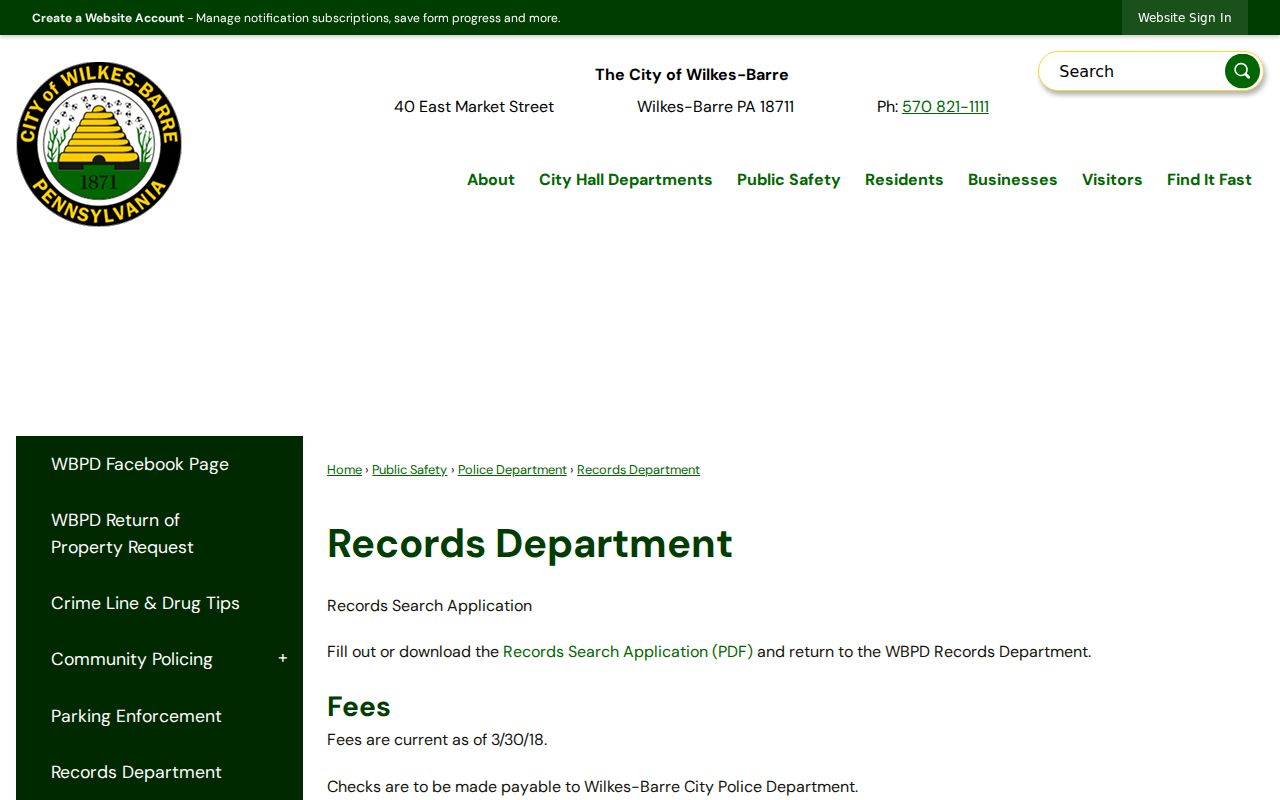
Task: Open WBPD Facebook Page in sidebar
Action: coord(140,464)
